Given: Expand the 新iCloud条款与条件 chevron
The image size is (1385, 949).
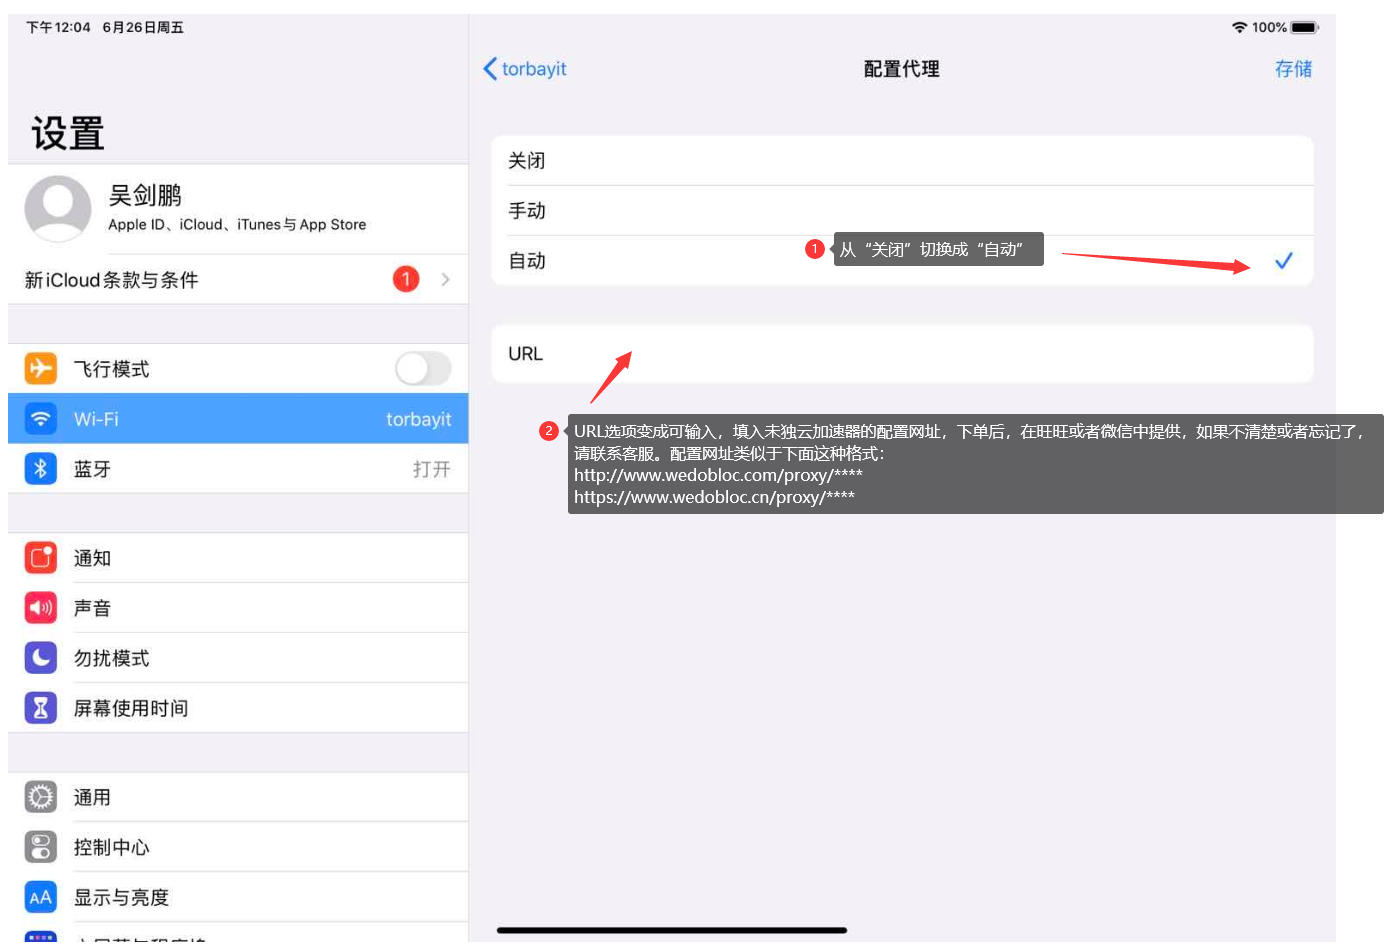Looking at the screenshot, I should point(445,280).
